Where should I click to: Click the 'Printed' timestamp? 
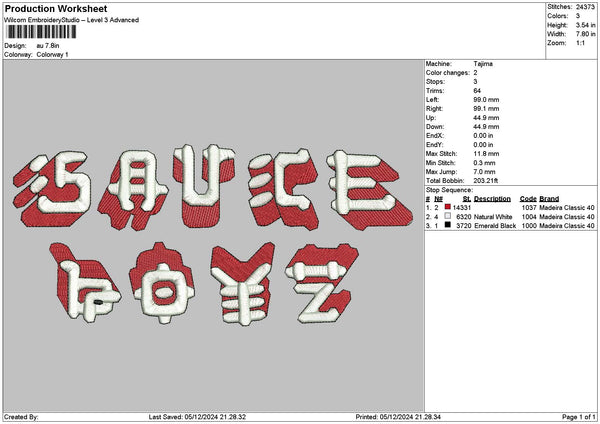[398, 417]
